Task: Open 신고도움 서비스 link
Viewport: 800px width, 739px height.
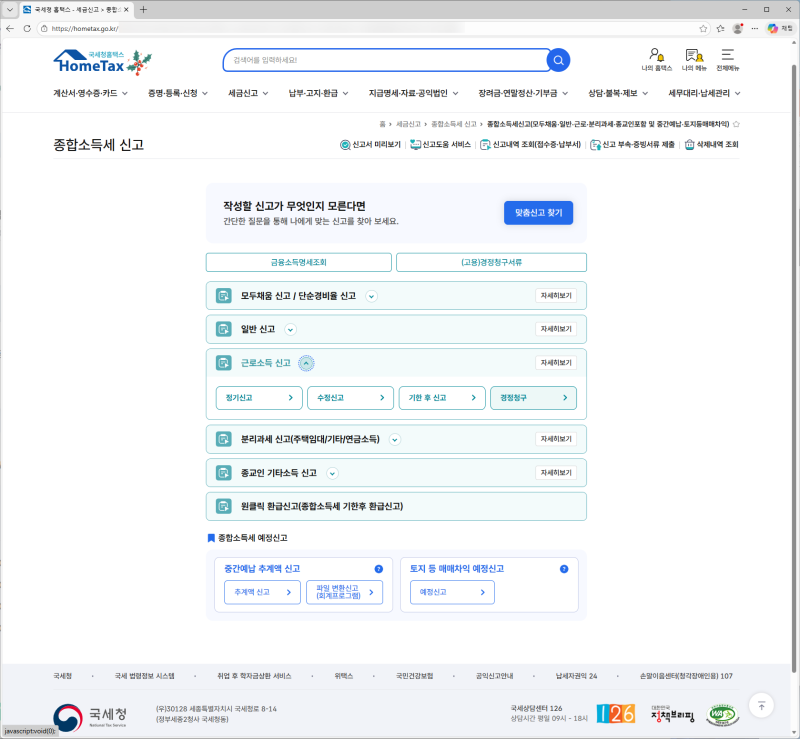Action: pyautogui.click(x=440, y=145)
